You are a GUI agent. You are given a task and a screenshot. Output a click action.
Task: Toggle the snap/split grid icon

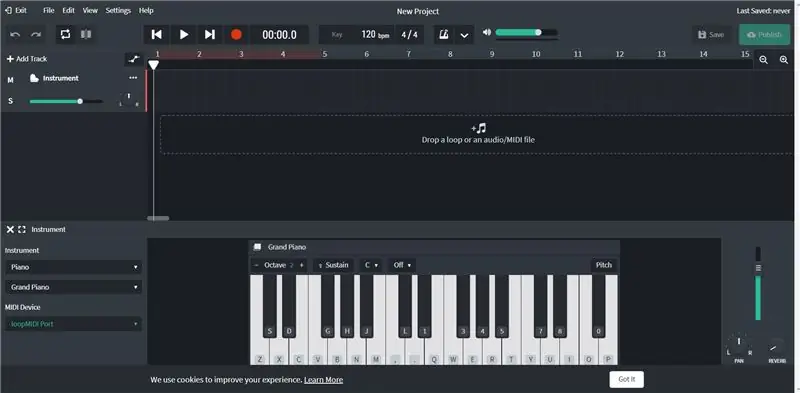coord(86,35)
